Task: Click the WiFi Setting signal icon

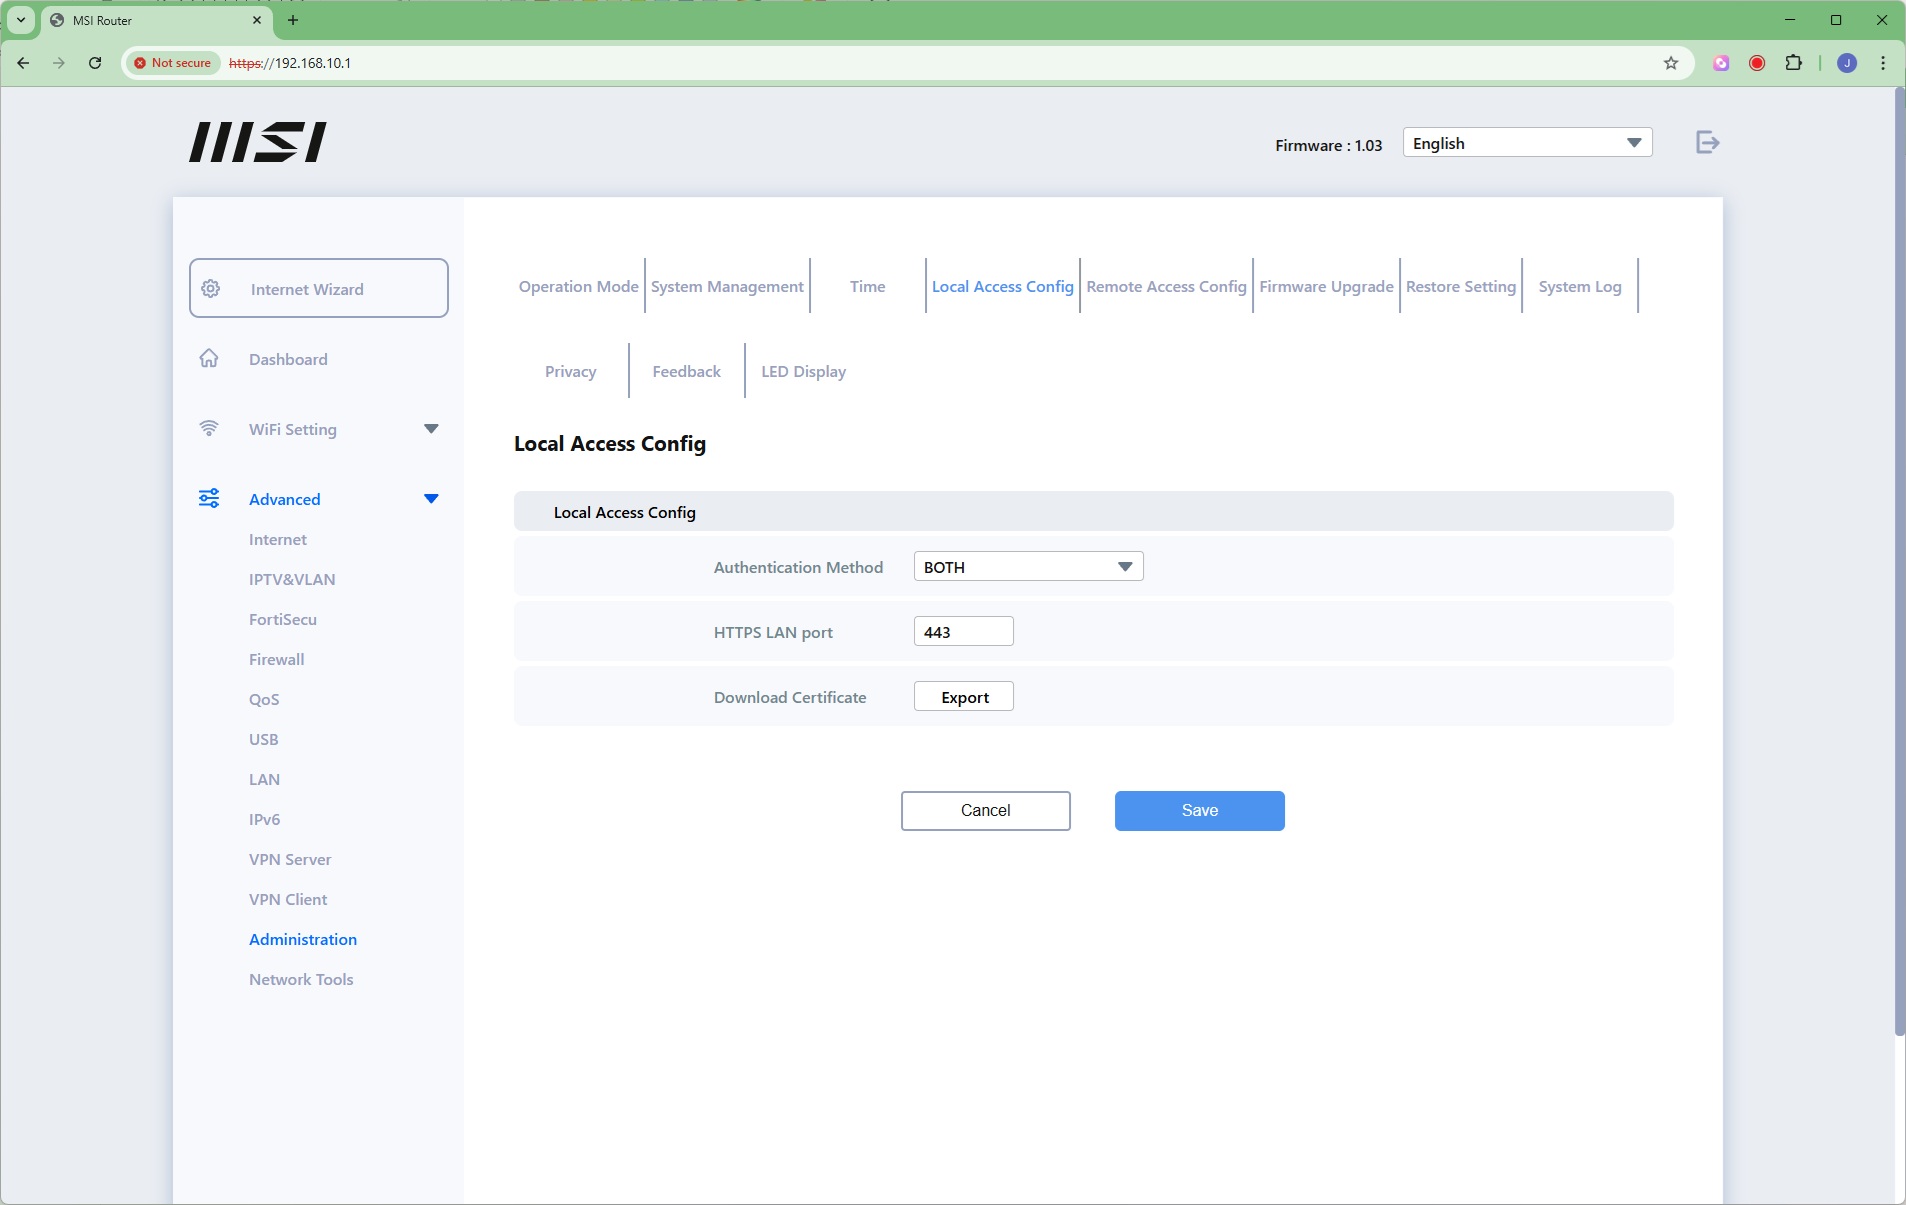Action: (209, 429)
